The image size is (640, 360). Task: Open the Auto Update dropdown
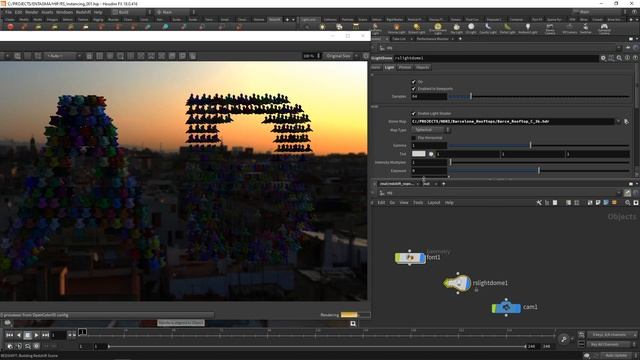click(619, 356)
